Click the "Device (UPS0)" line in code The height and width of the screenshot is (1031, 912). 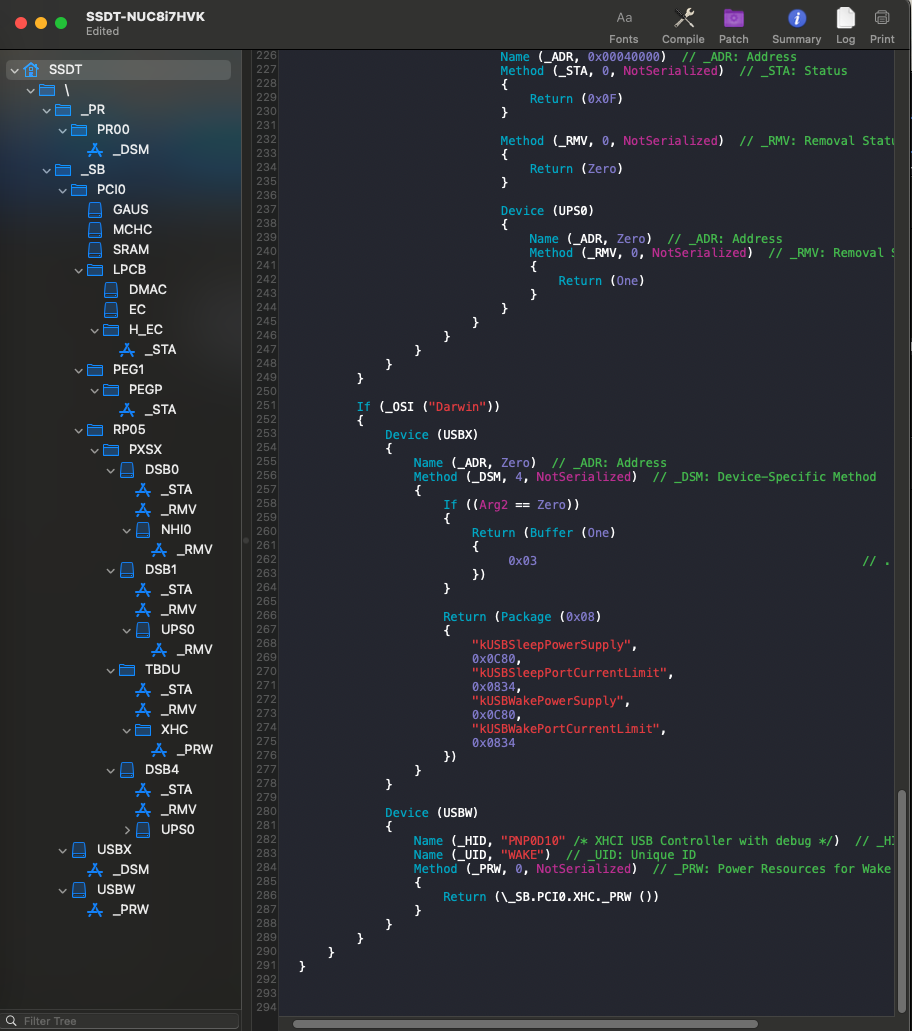[x=547, y=211]
